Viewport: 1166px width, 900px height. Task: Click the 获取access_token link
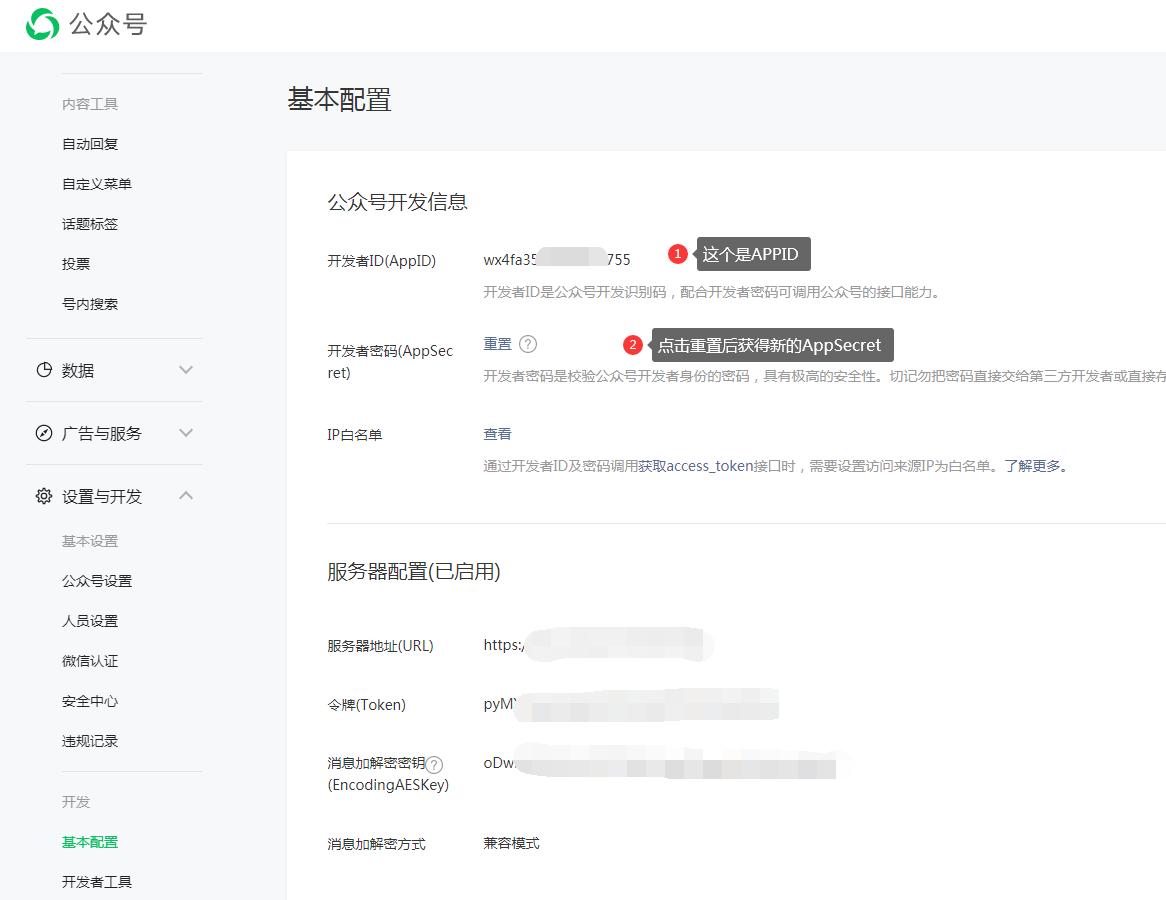[695, 466]
